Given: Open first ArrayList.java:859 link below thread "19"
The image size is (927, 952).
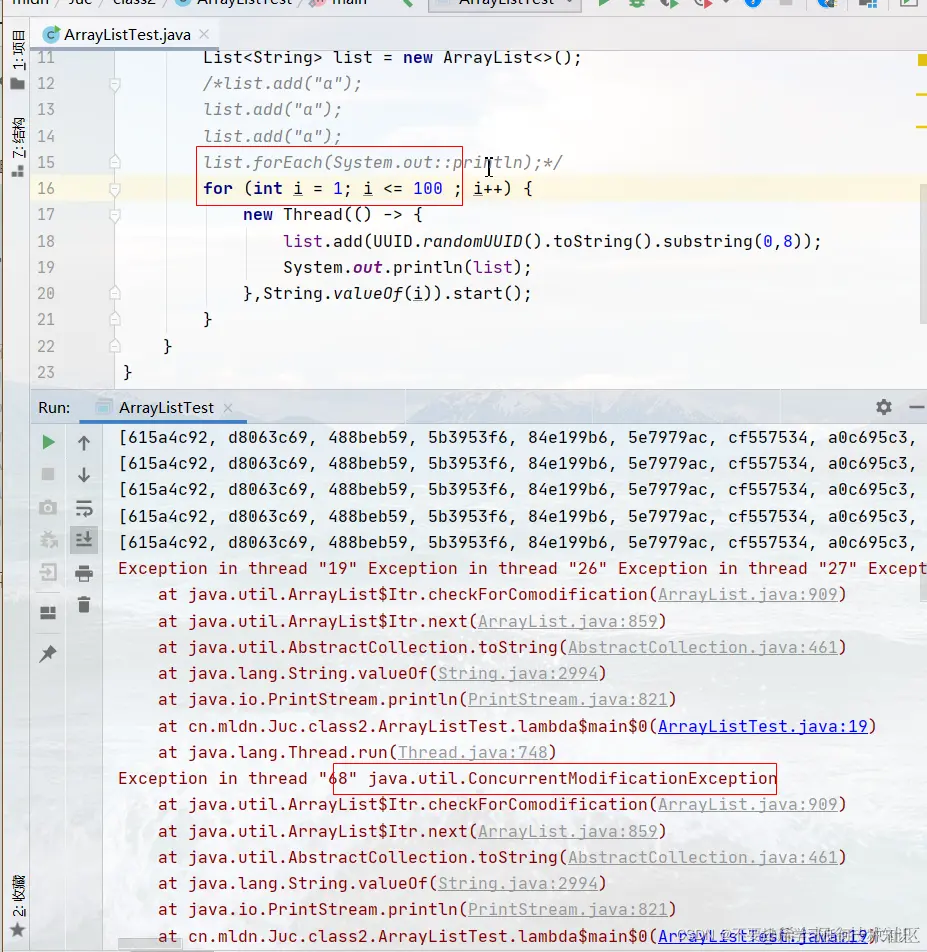Looking at the screenshot, I should click(x=568, y=622).
